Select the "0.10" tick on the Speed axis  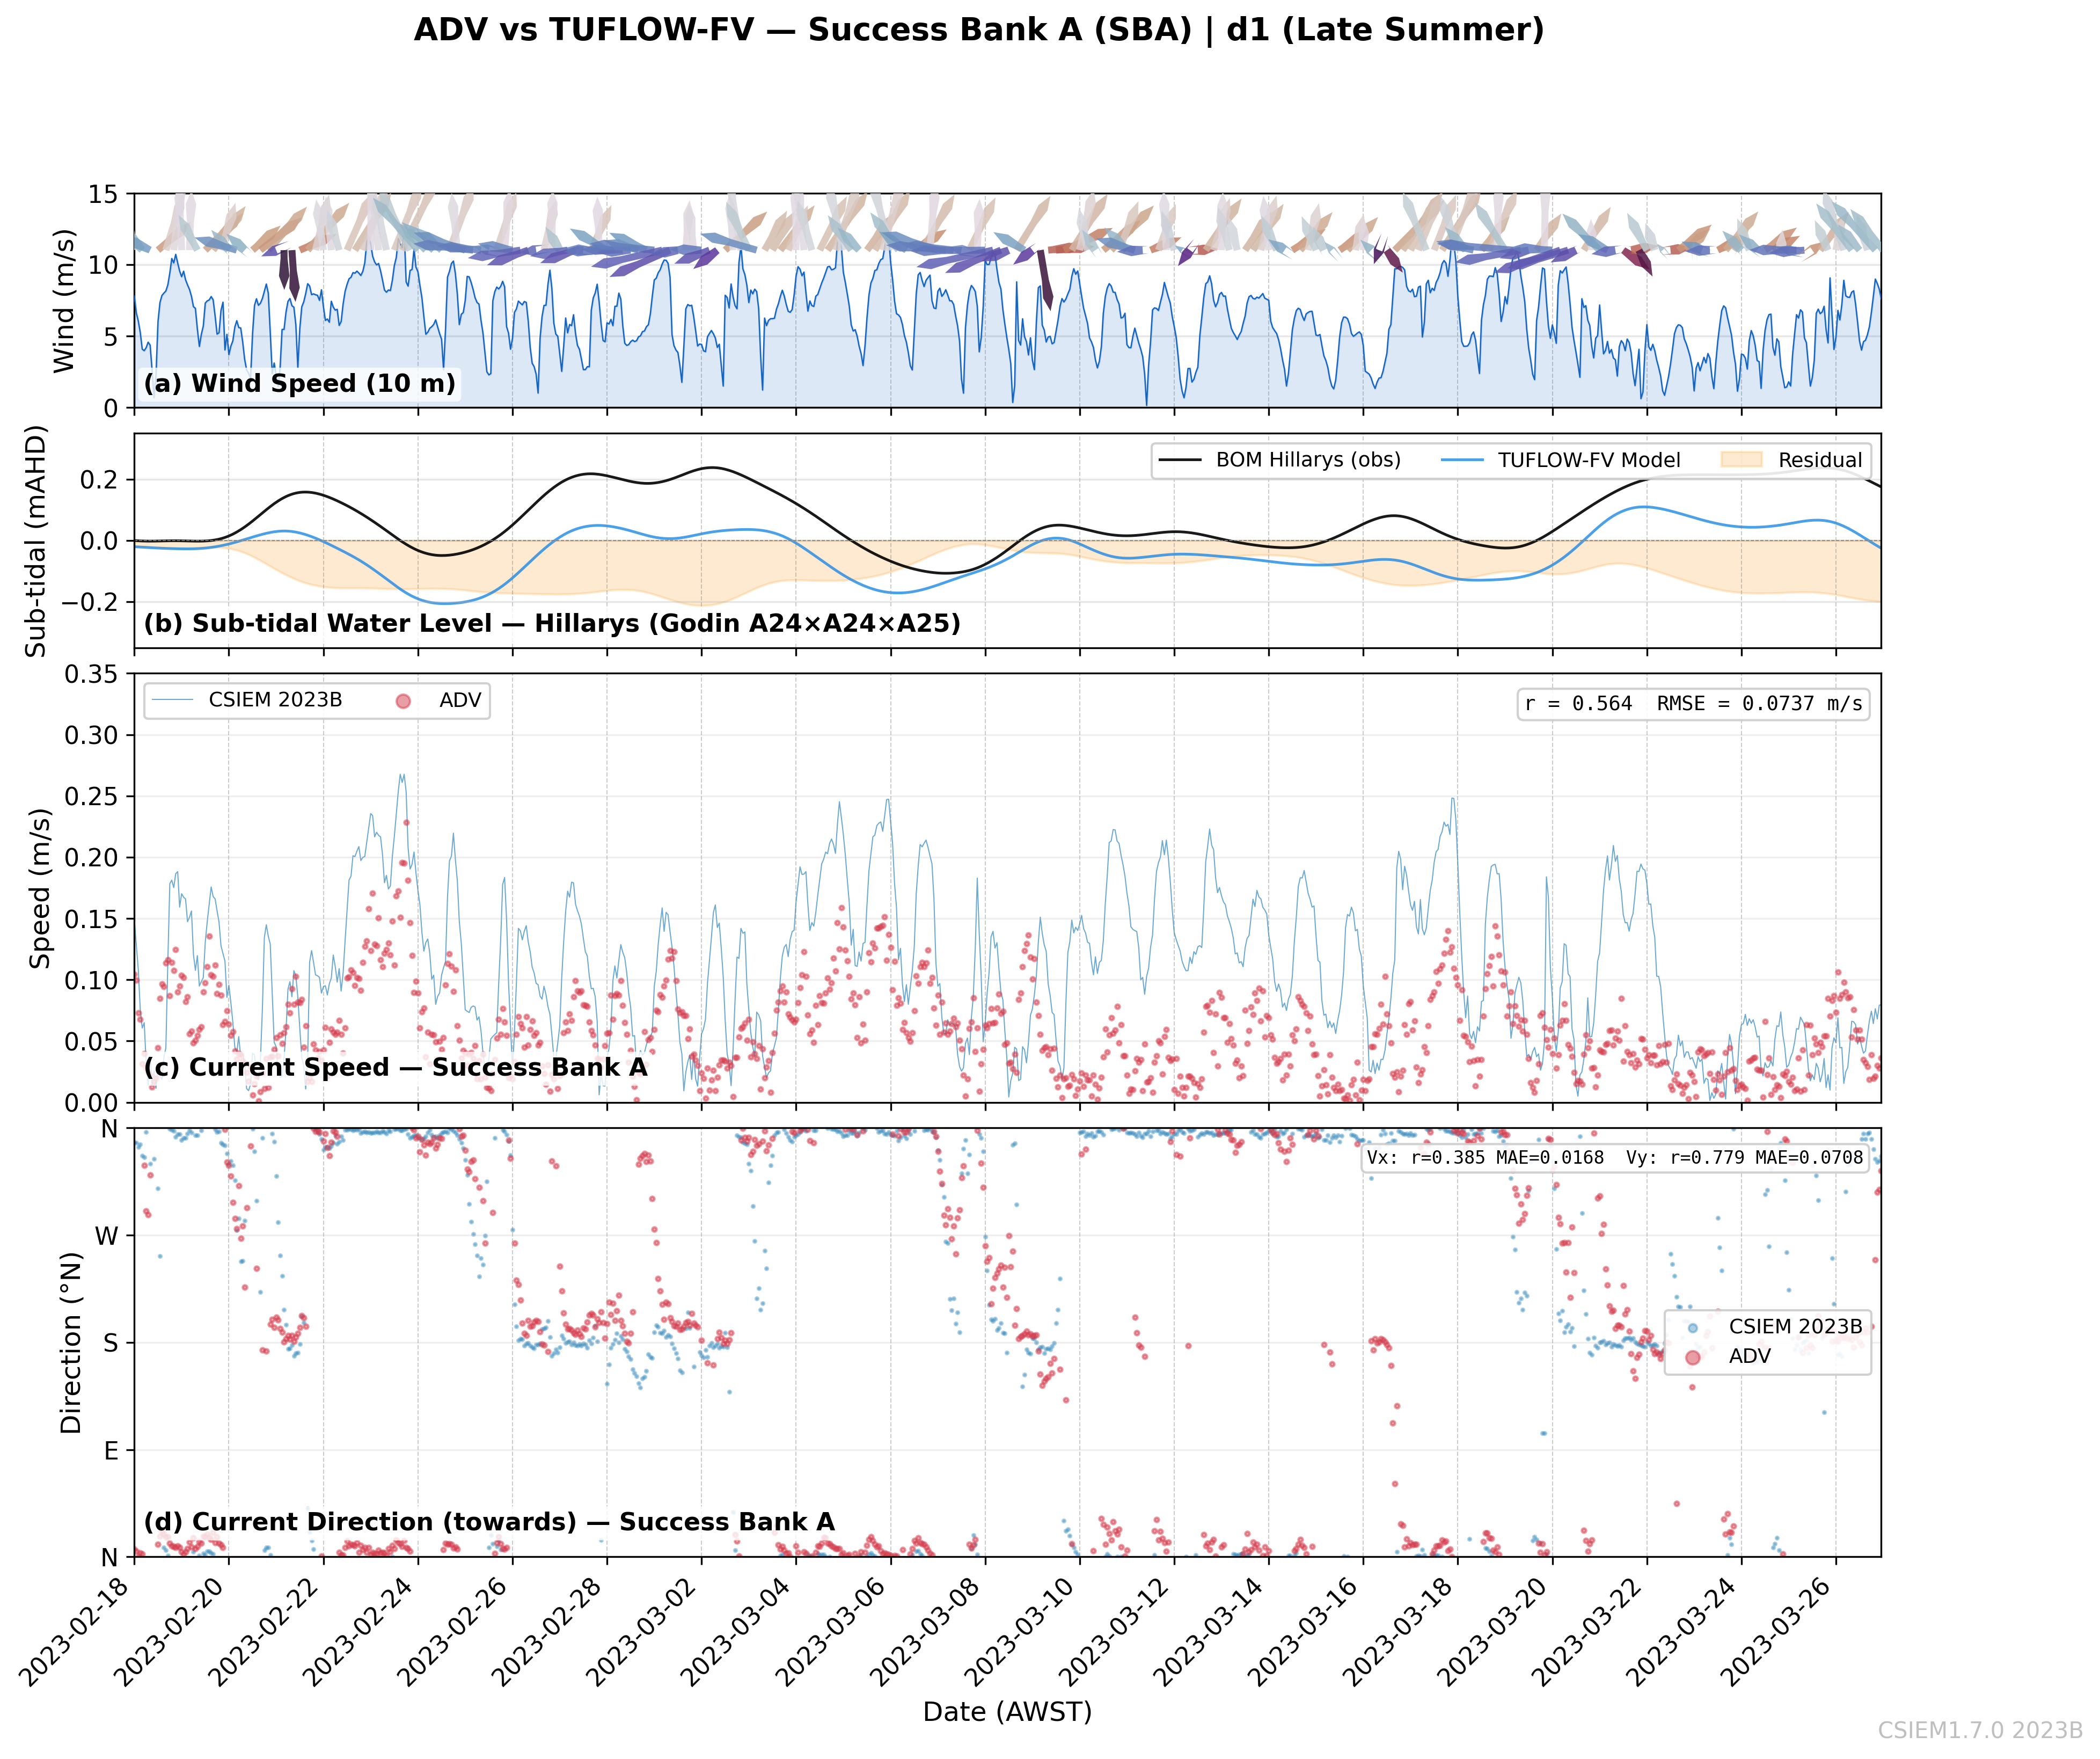coord(92,980)
